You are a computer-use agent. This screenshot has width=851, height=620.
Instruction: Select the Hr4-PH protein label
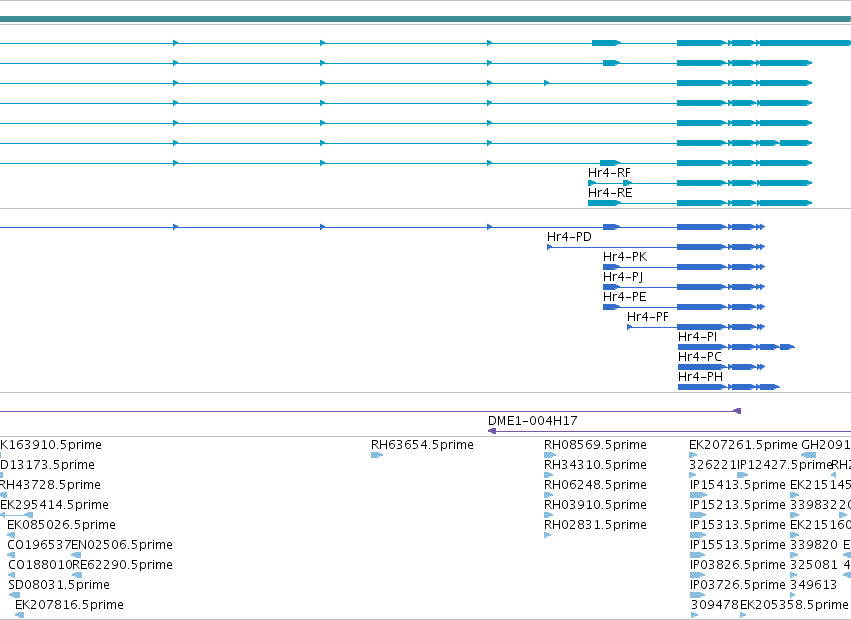point(700,377)
